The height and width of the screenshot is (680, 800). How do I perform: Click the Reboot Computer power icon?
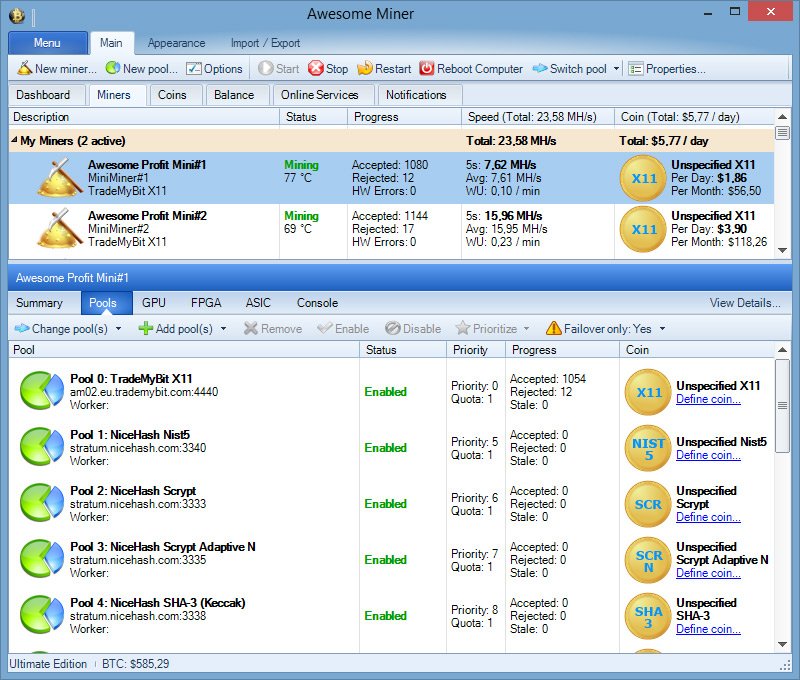click(427, 68)
